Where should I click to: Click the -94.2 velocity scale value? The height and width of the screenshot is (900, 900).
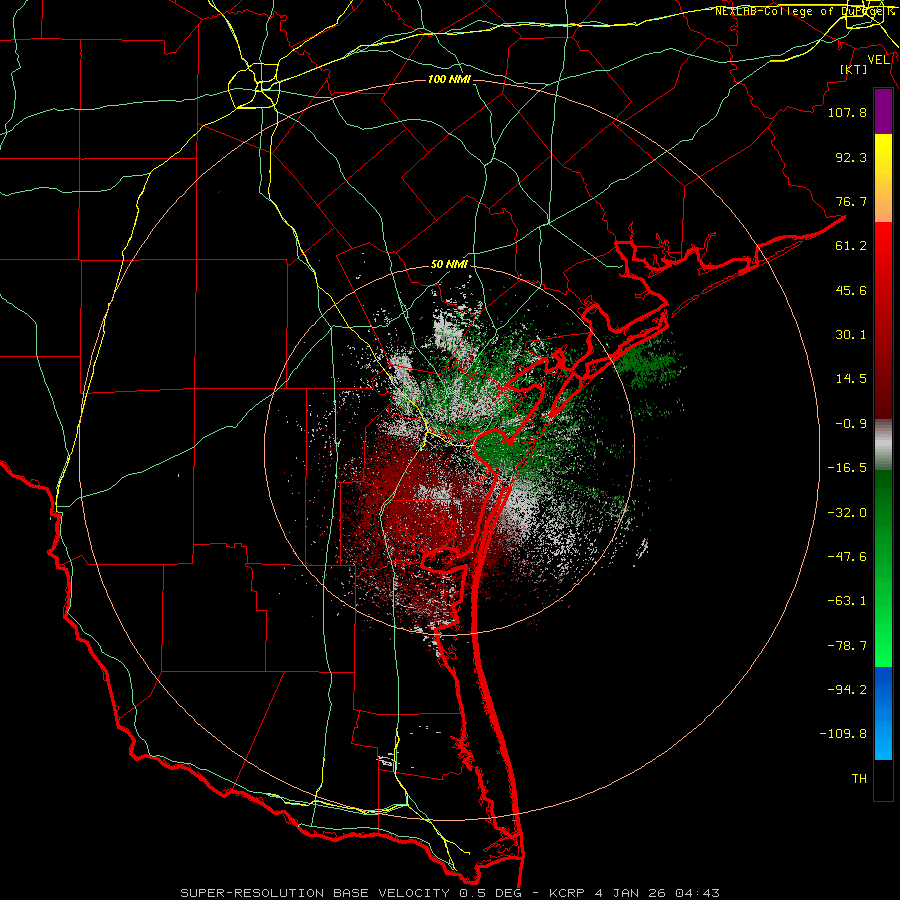(847, 690)
